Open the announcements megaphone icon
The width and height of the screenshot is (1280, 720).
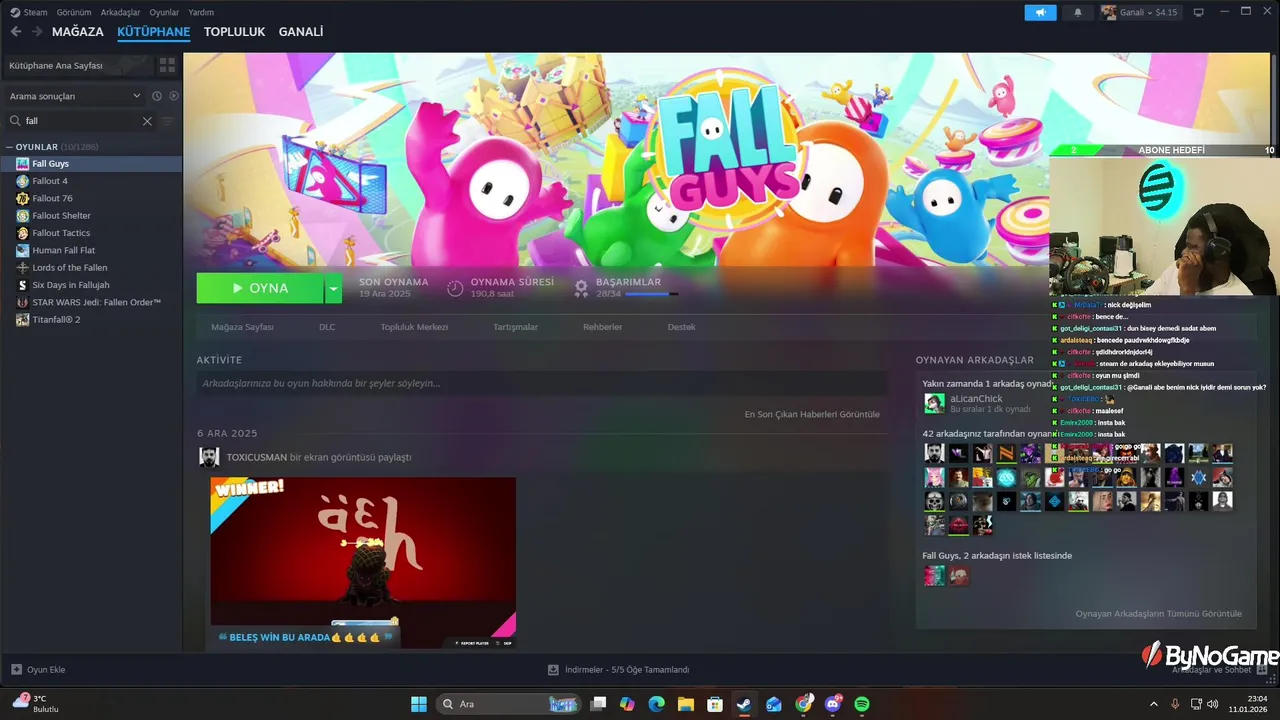tap(1040, 12)
